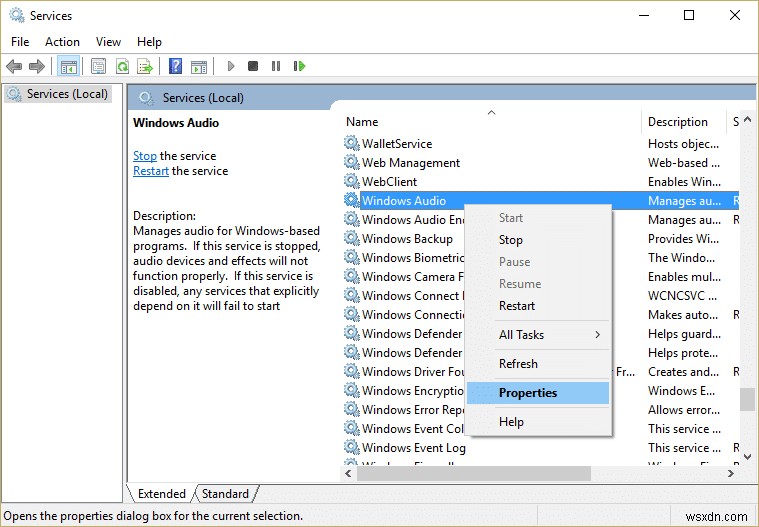Click the WalletService gear icon

[x=351, y=143]
